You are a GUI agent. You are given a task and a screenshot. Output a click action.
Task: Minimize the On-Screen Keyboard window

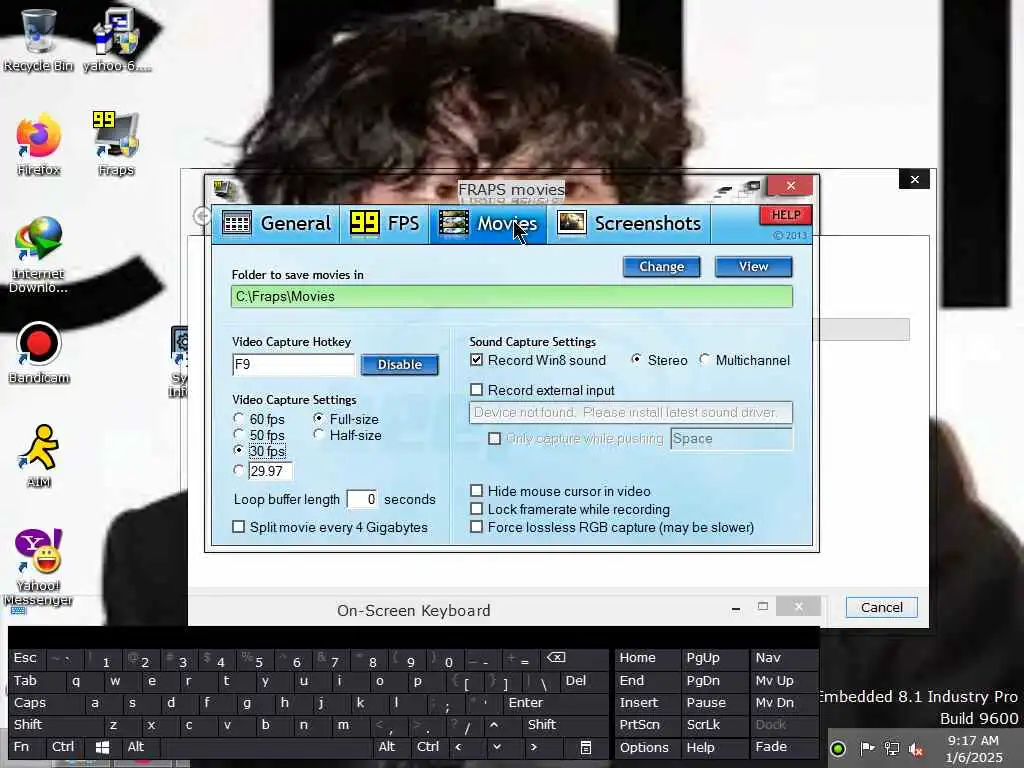point(736,608)
